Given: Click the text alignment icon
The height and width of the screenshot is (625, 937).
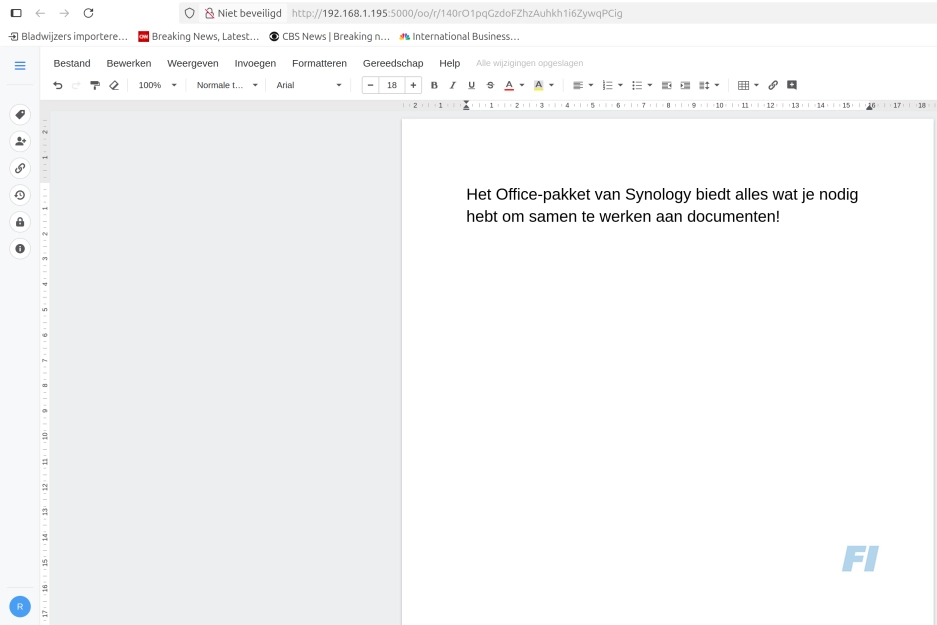Looking at the screenshot, I should pyautogui.click(x=578, y=85).
